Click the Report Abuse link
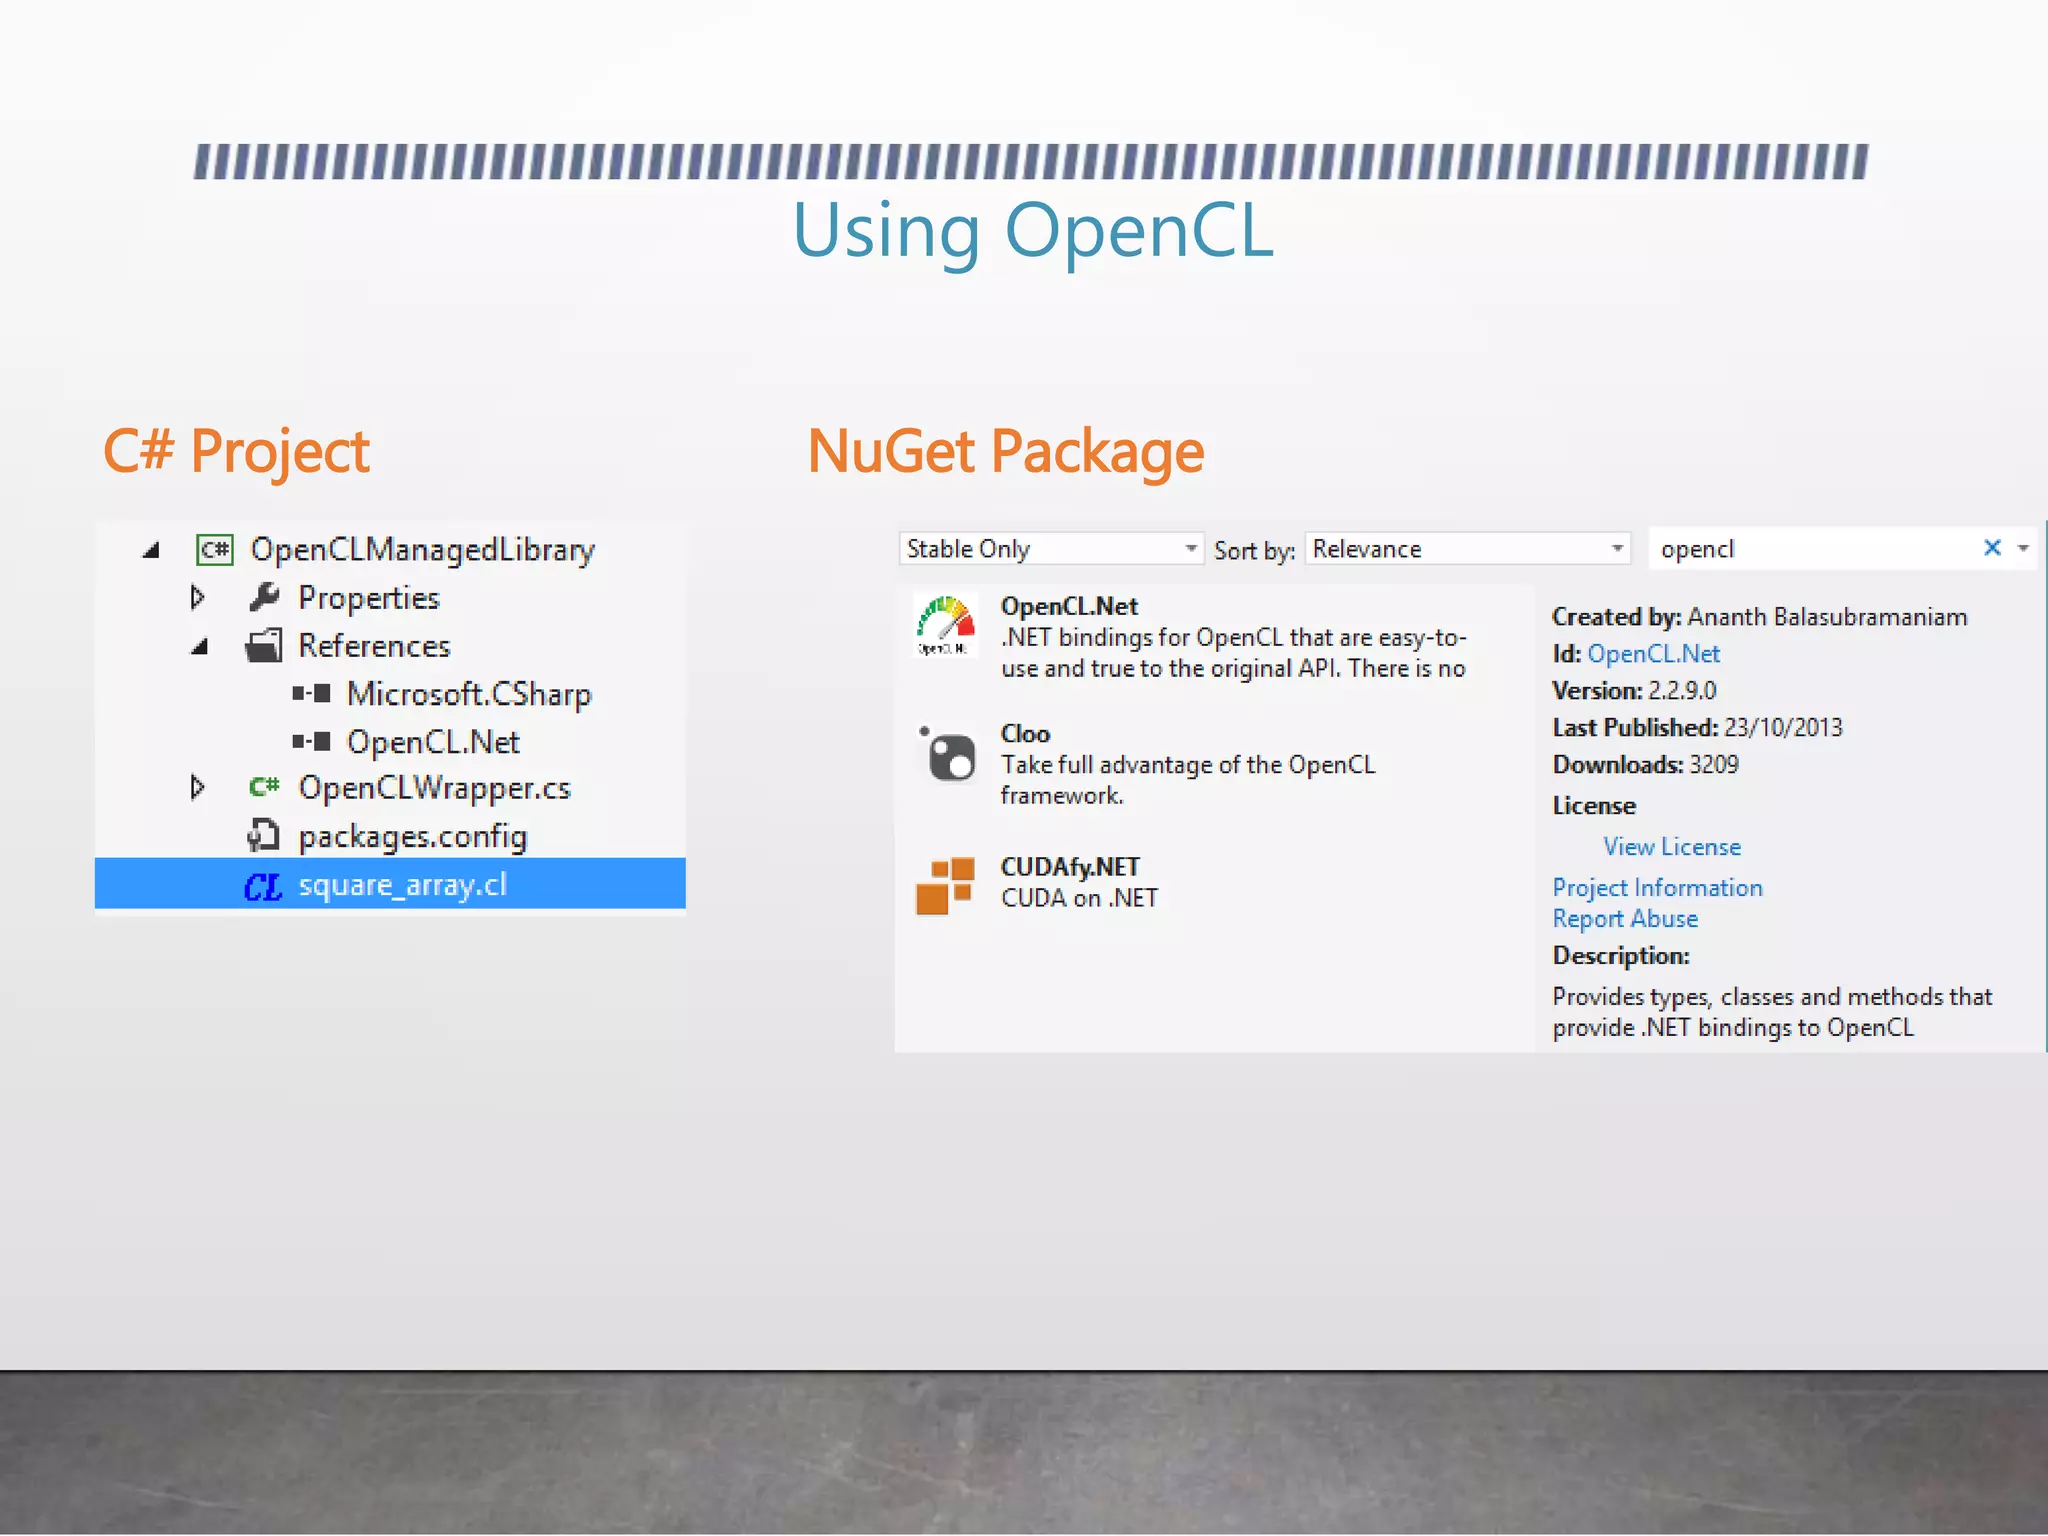 [x=1625, y=919]
